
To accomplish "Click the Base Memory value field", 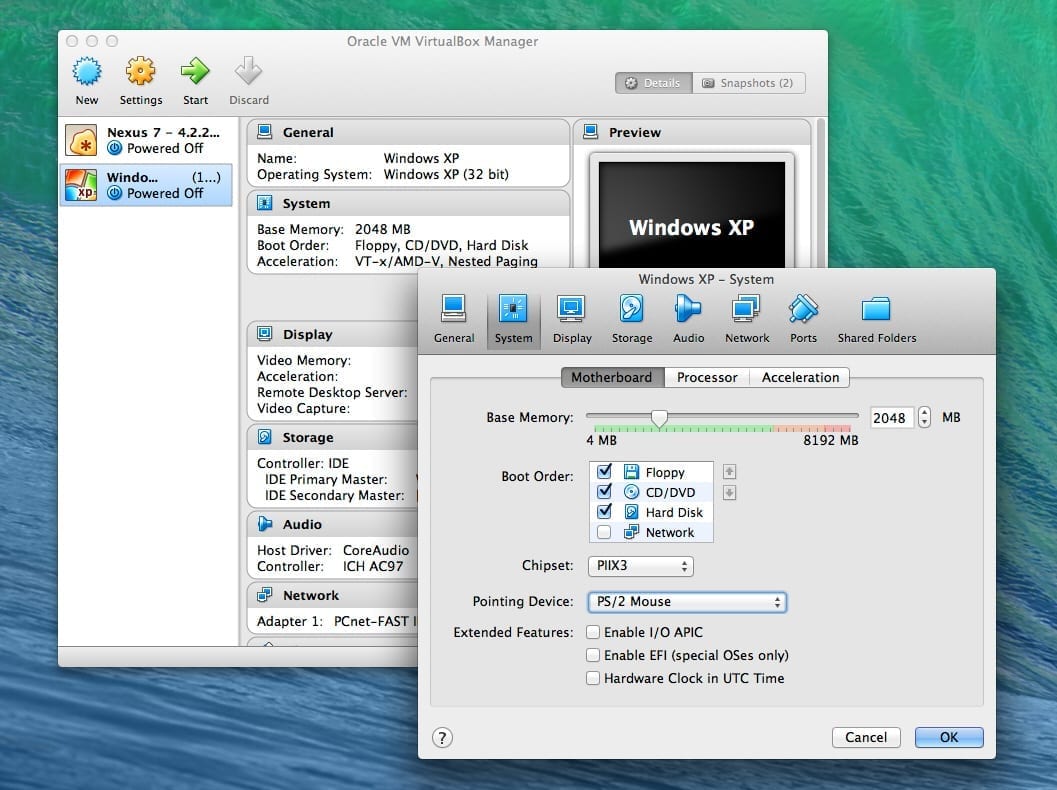I will (x=892, y=418).
